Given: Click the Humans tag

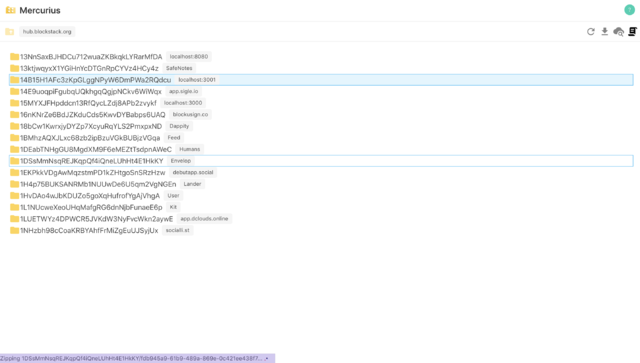Looking at the screenshot, I should pos(189,149).
